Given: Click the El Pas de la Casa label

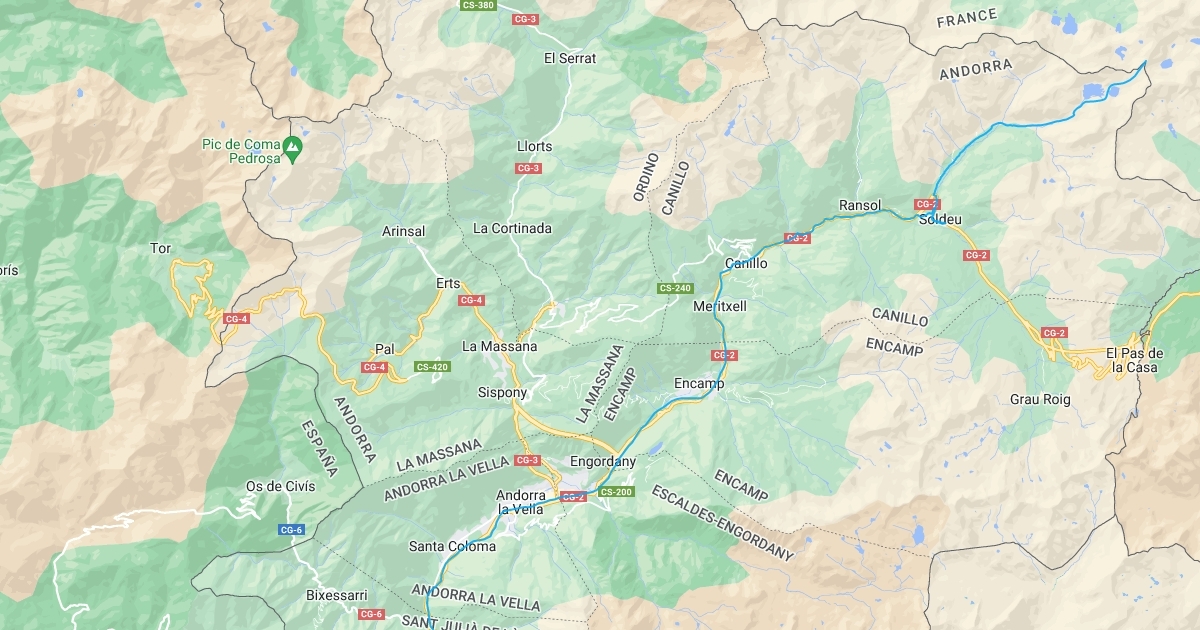Looking at the screenshot, I should [1135, 360].
